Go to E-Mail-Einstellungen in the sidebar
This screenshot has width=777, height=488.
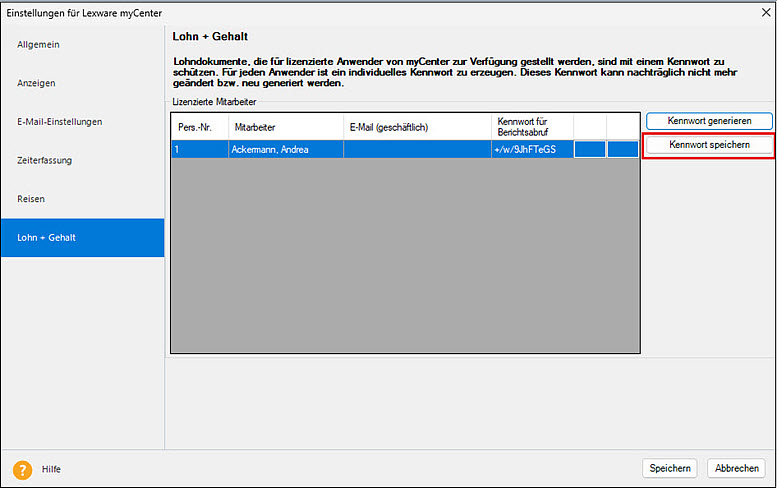[x=60, y=122]
